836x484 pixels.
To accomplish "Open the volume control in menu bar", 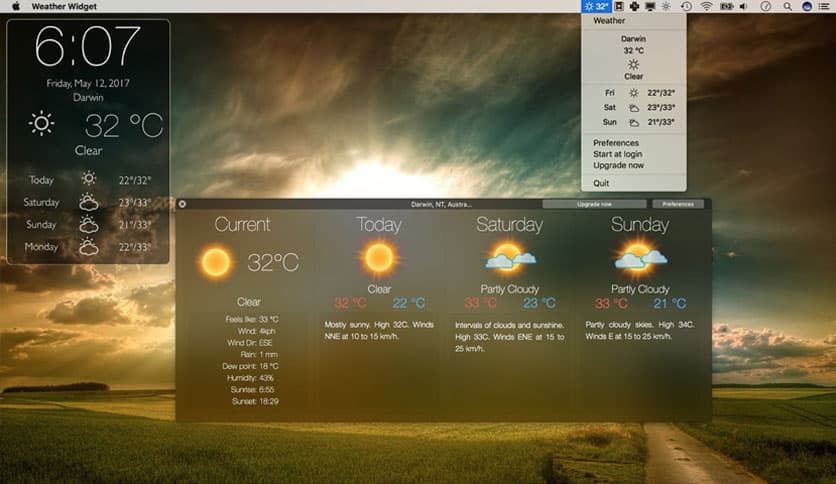I will point(744,6).
